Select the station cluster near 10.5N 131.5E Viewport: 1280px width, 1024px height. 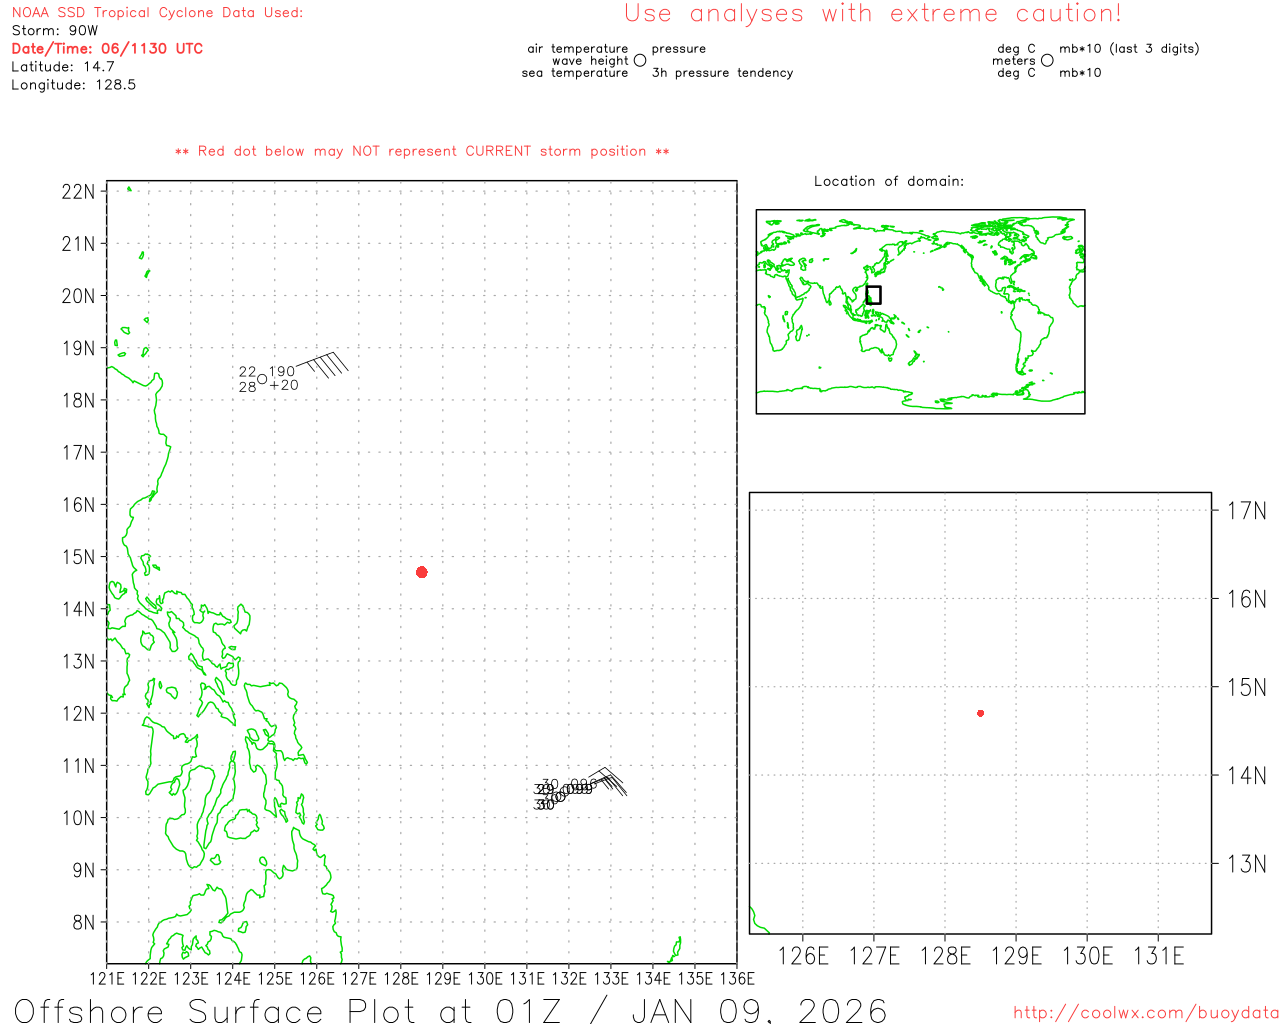coord(560,794)
